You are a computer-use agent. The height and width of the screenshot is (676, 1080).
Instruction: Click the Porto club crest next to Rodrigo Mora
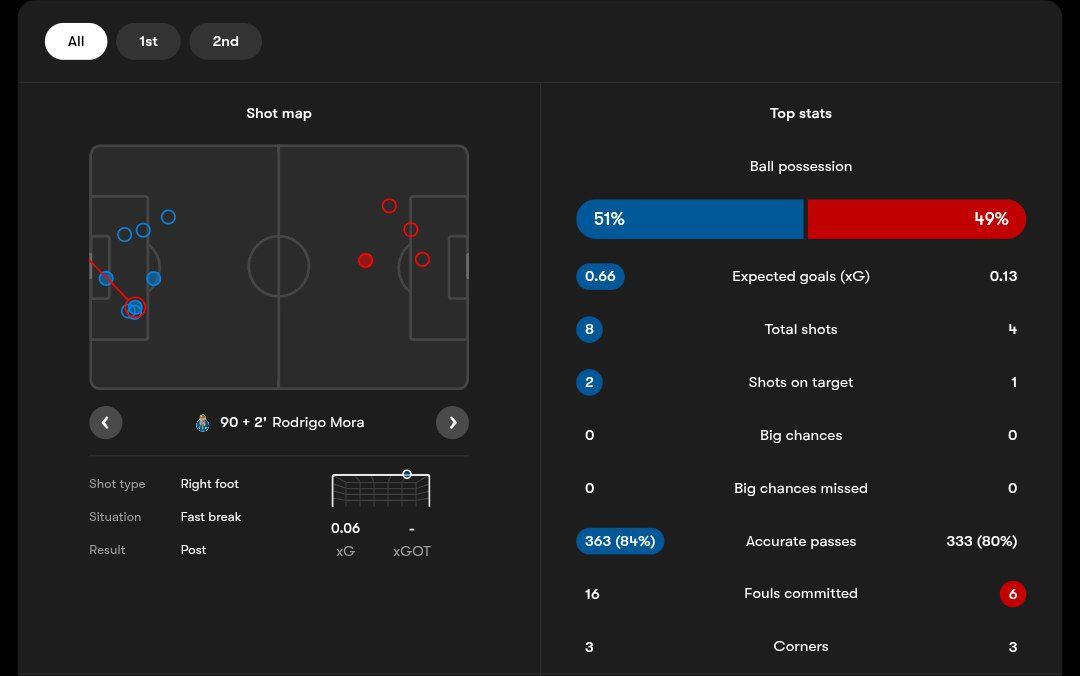pos(202,422)
